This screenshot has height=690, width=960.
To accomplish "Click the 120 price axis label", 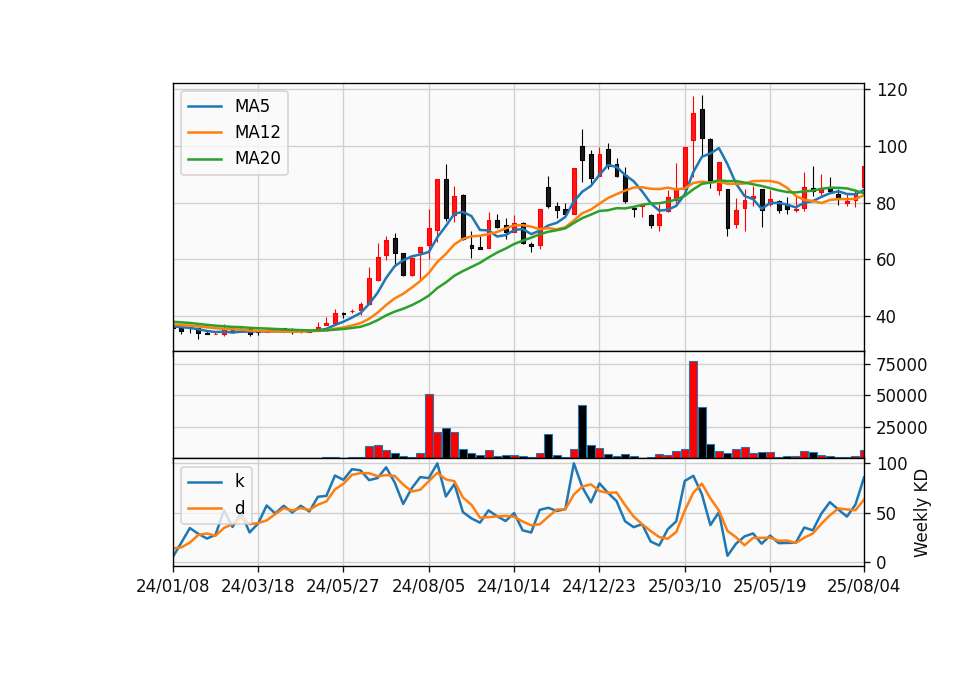I will coord(892,91).
